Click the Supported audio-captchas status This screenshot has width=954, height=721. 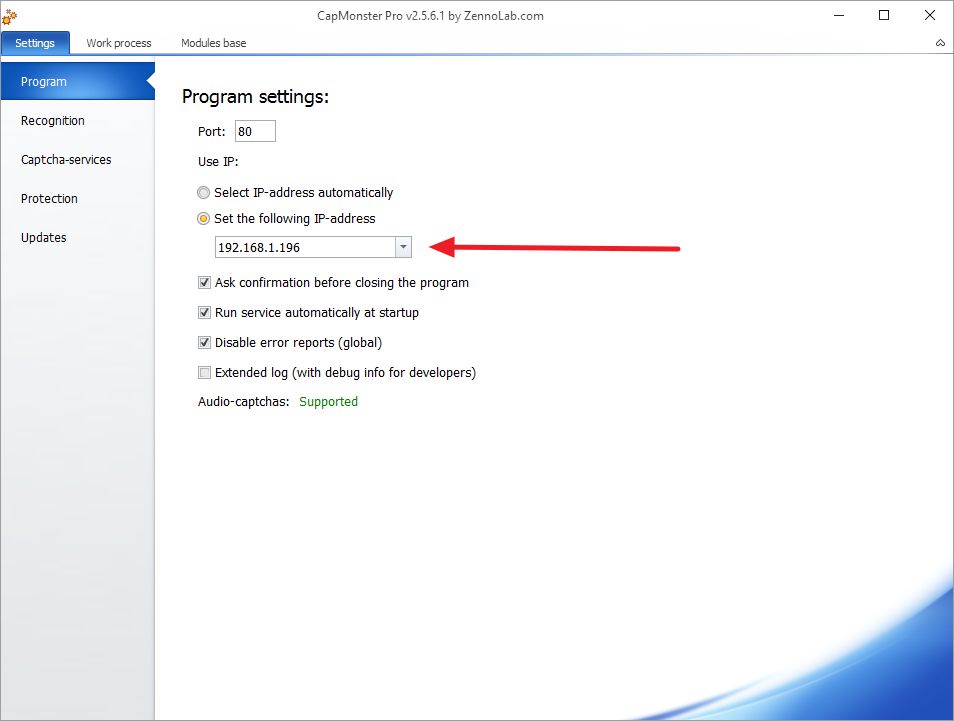[329, 402]
